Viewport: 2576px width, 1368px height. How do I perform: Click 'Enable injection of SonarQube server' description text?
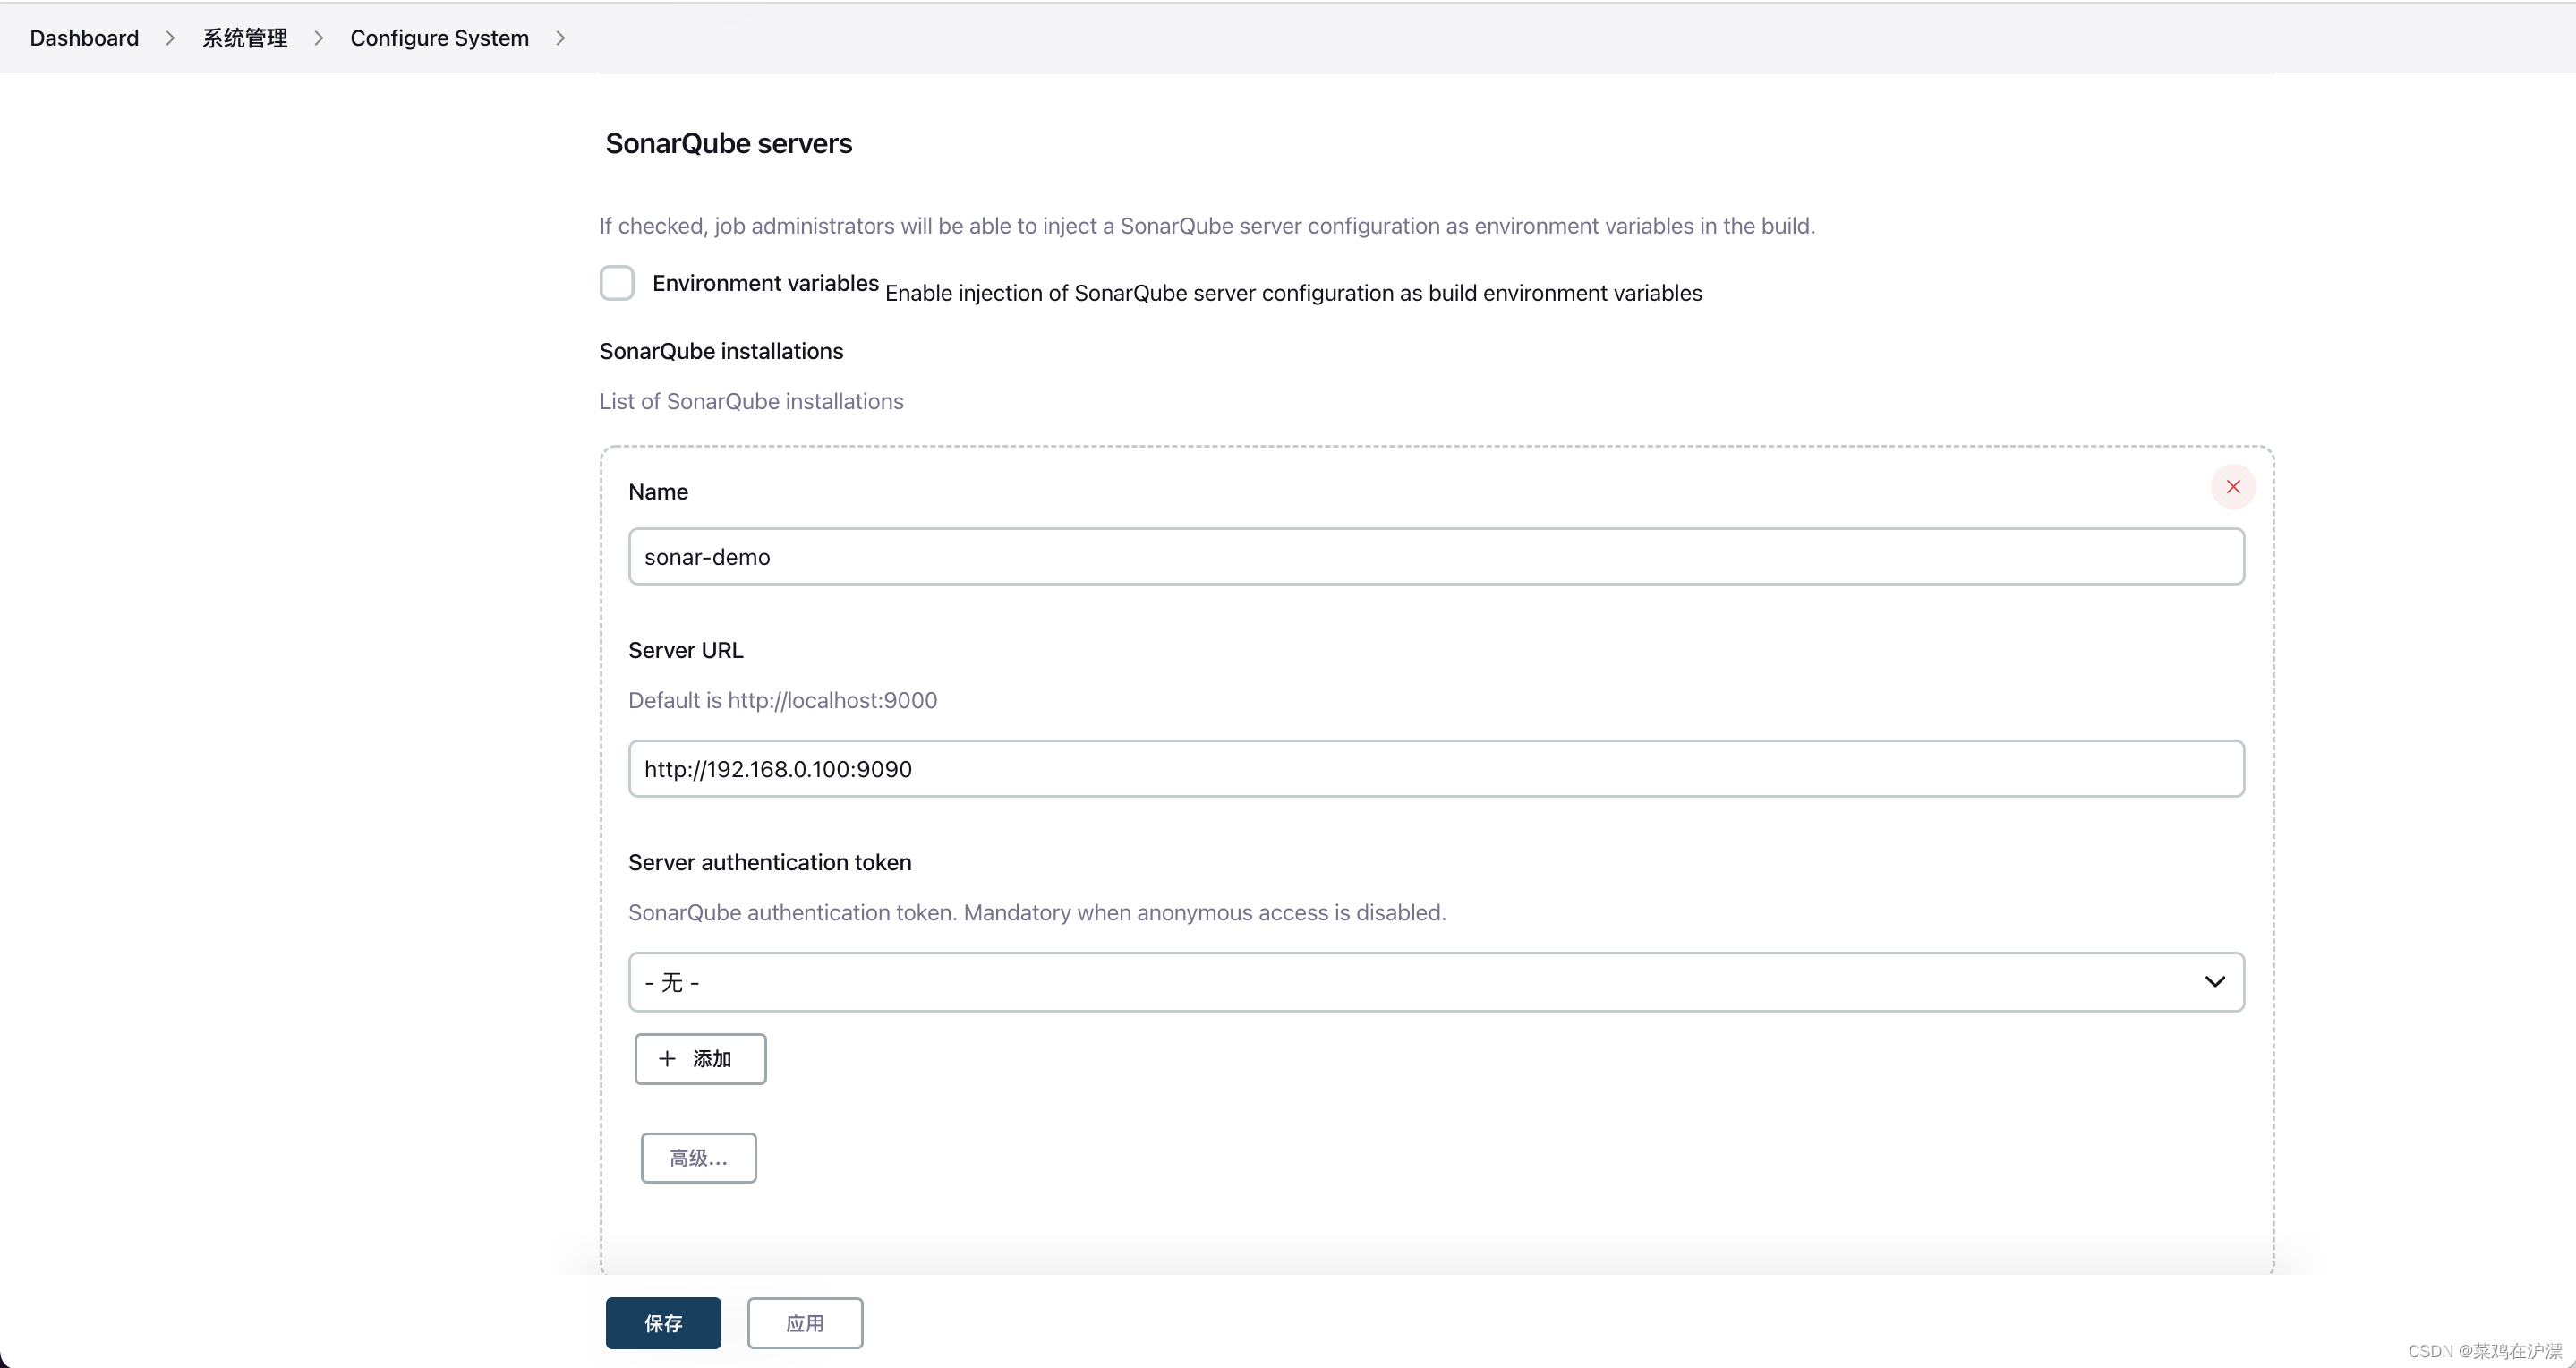[x=1292, y=293]
